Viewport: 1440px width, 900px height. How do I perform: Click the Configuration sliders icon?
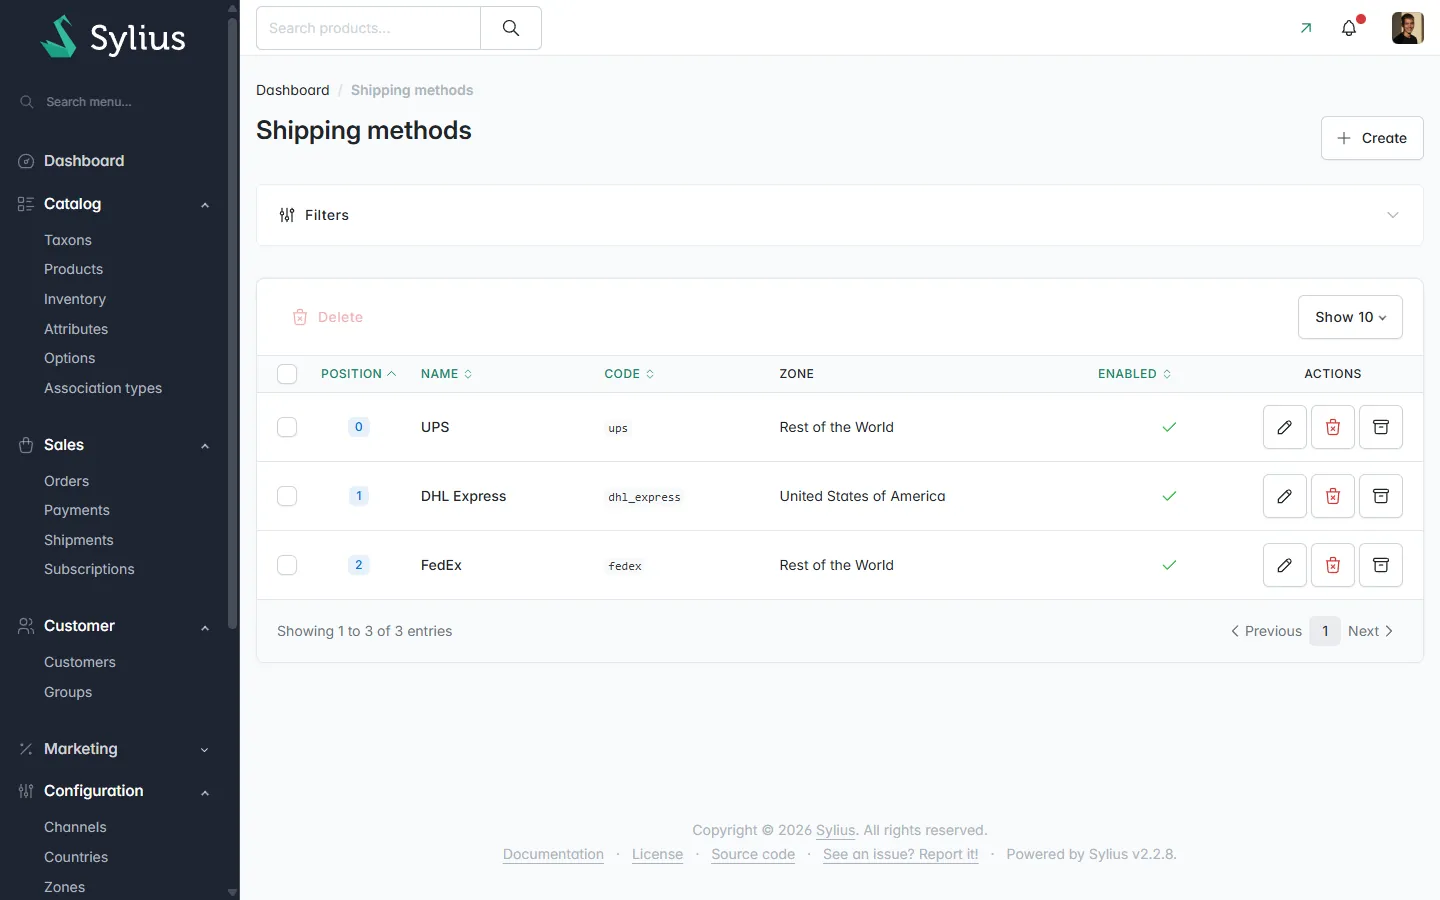[26, 791]
